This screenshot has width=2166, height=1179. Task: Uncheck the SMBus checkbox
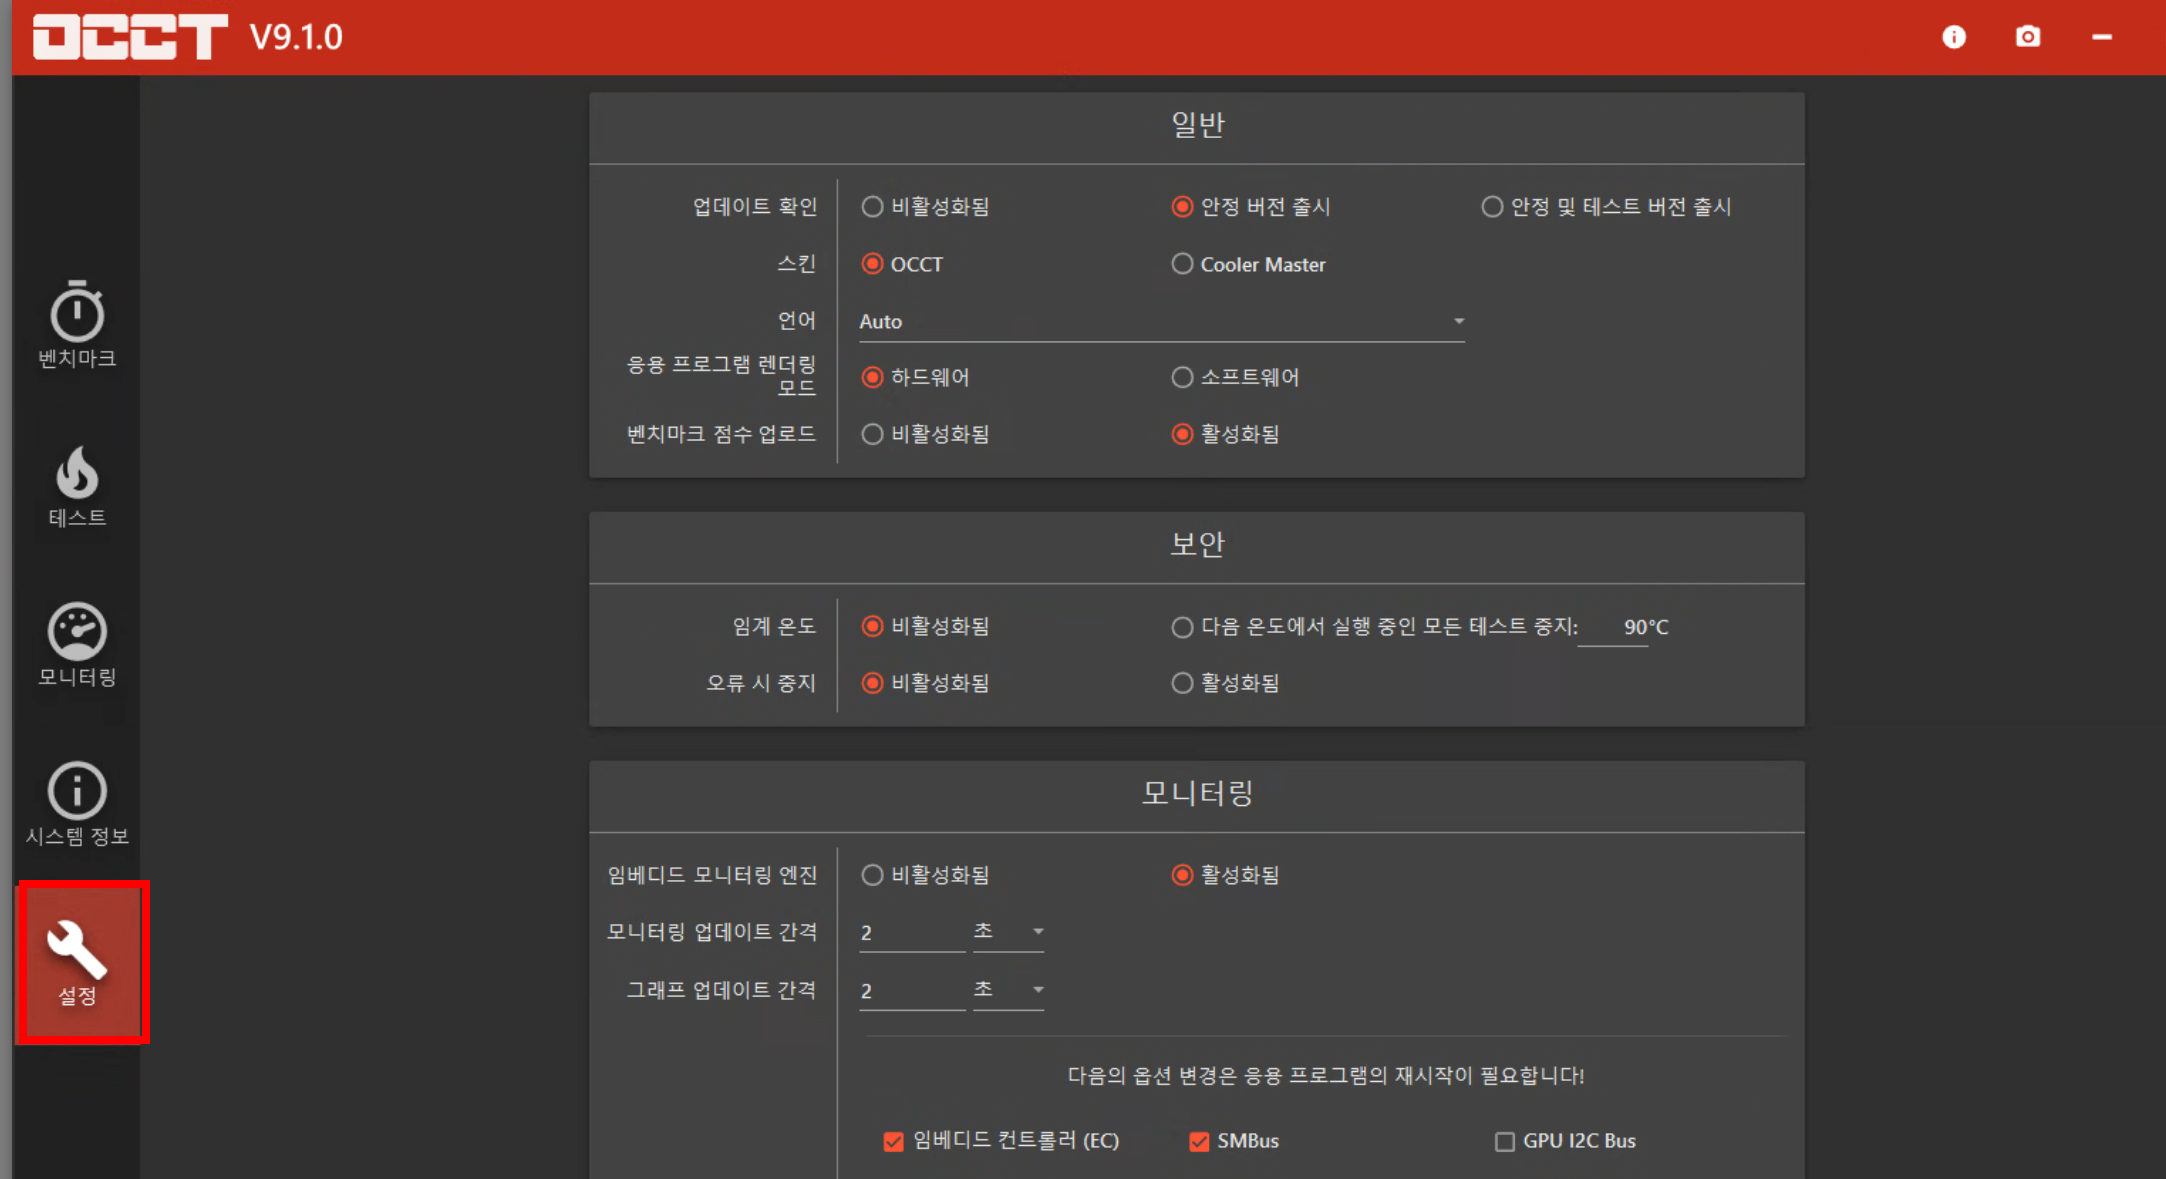[x=1198, y=1141]
